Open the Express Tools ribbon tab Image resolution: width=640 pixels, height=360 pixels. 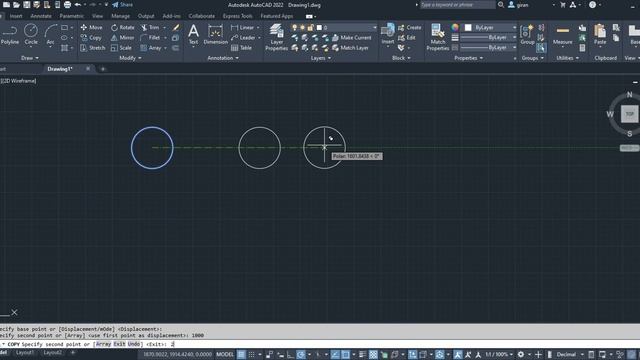[238, 16]
